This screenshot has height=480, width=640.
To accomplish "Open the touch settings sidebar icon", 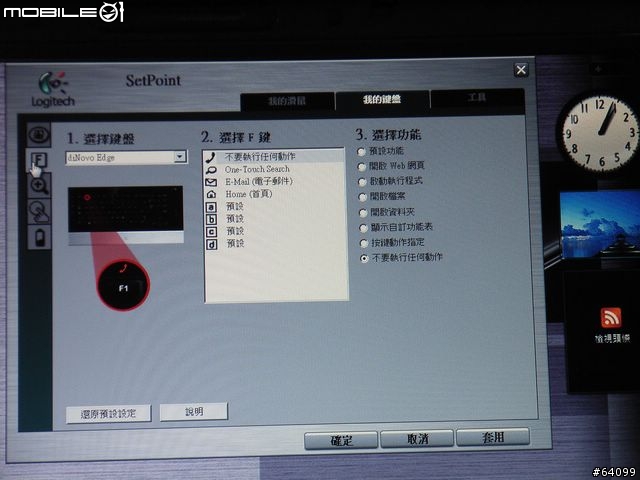I will (39, 211).
